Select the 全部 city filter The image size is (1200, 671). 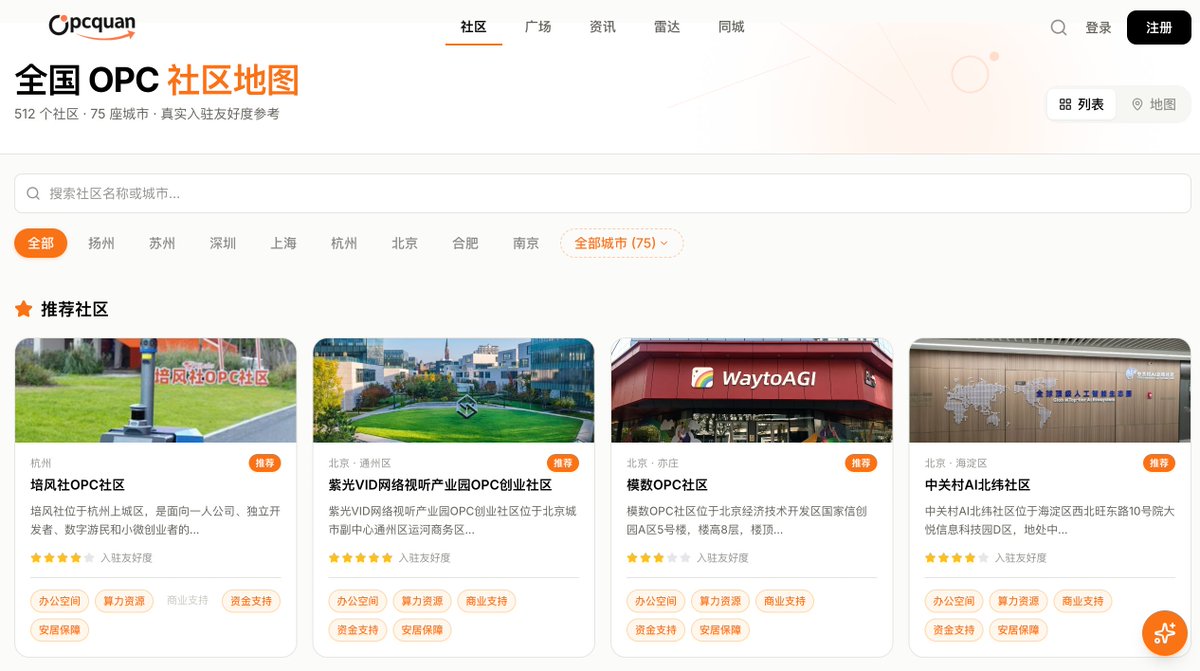(x=41, y=243)
